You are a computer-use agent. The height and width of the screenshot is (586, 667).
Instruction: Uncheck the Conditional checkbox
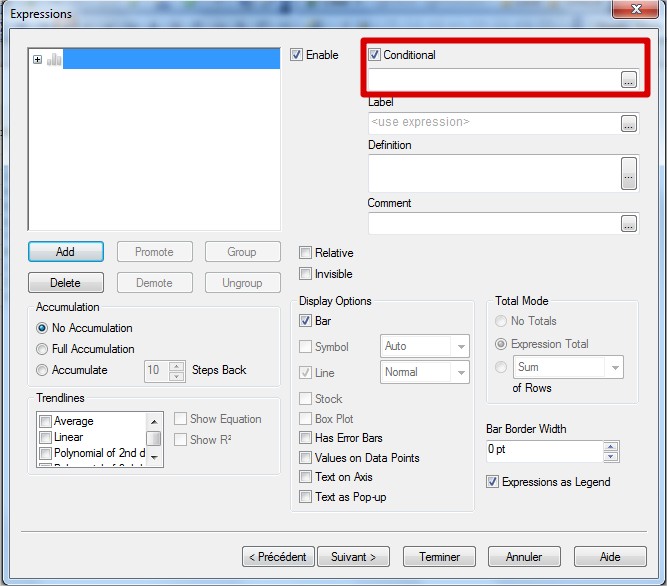click(x=374, y=54)
